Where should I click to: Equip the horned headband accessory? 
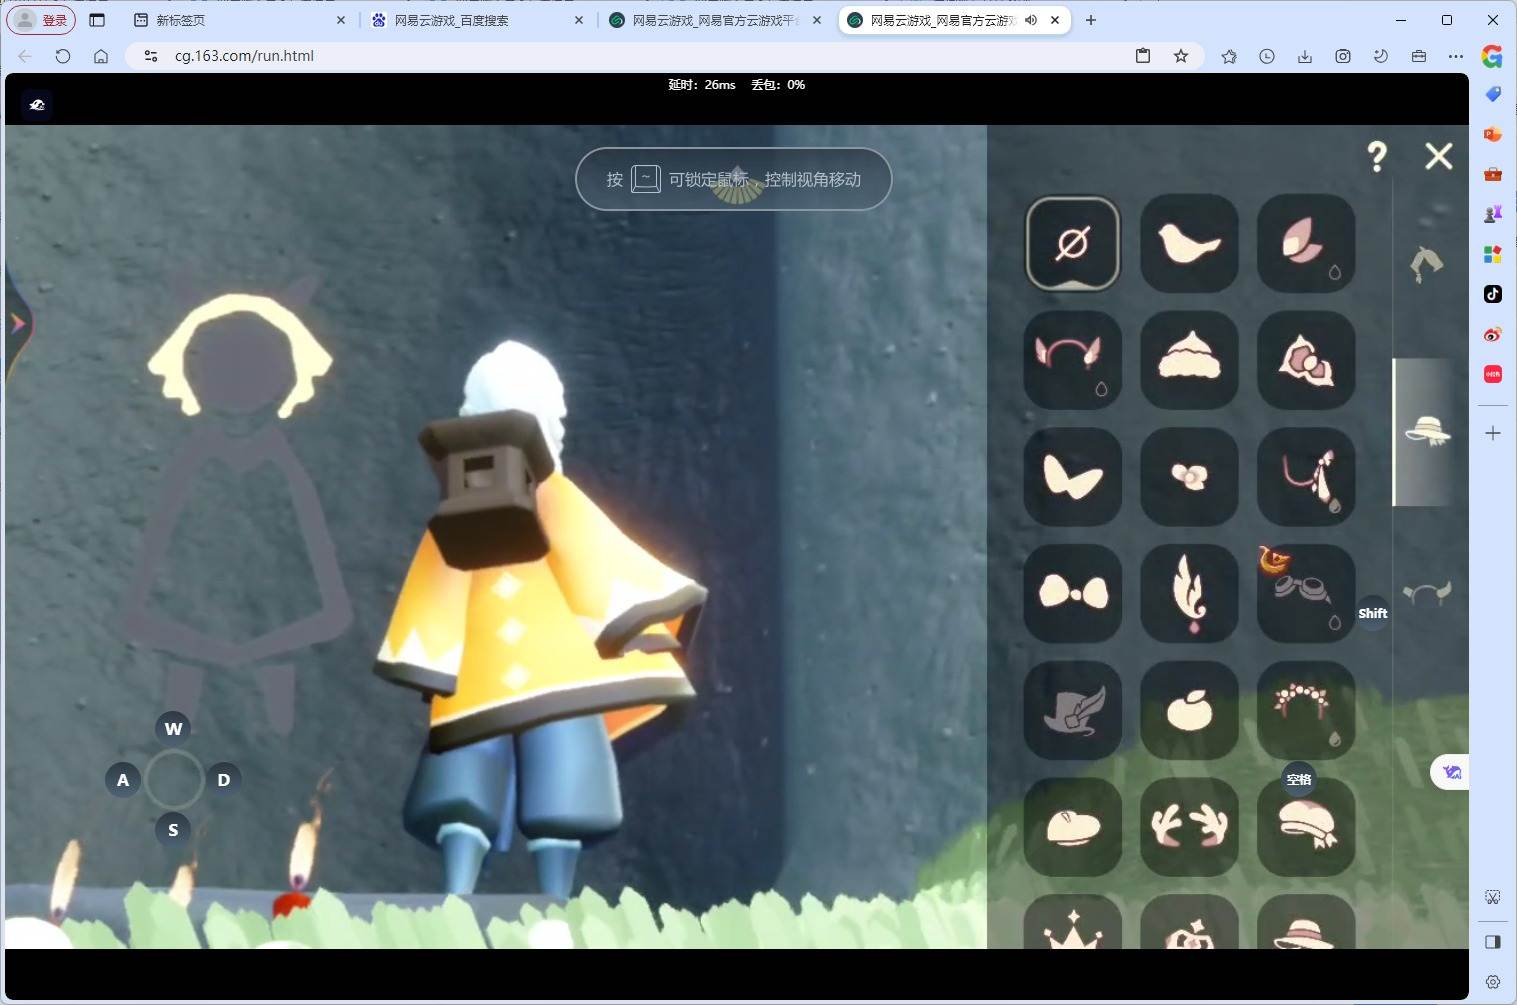[x=1072, y=359]
